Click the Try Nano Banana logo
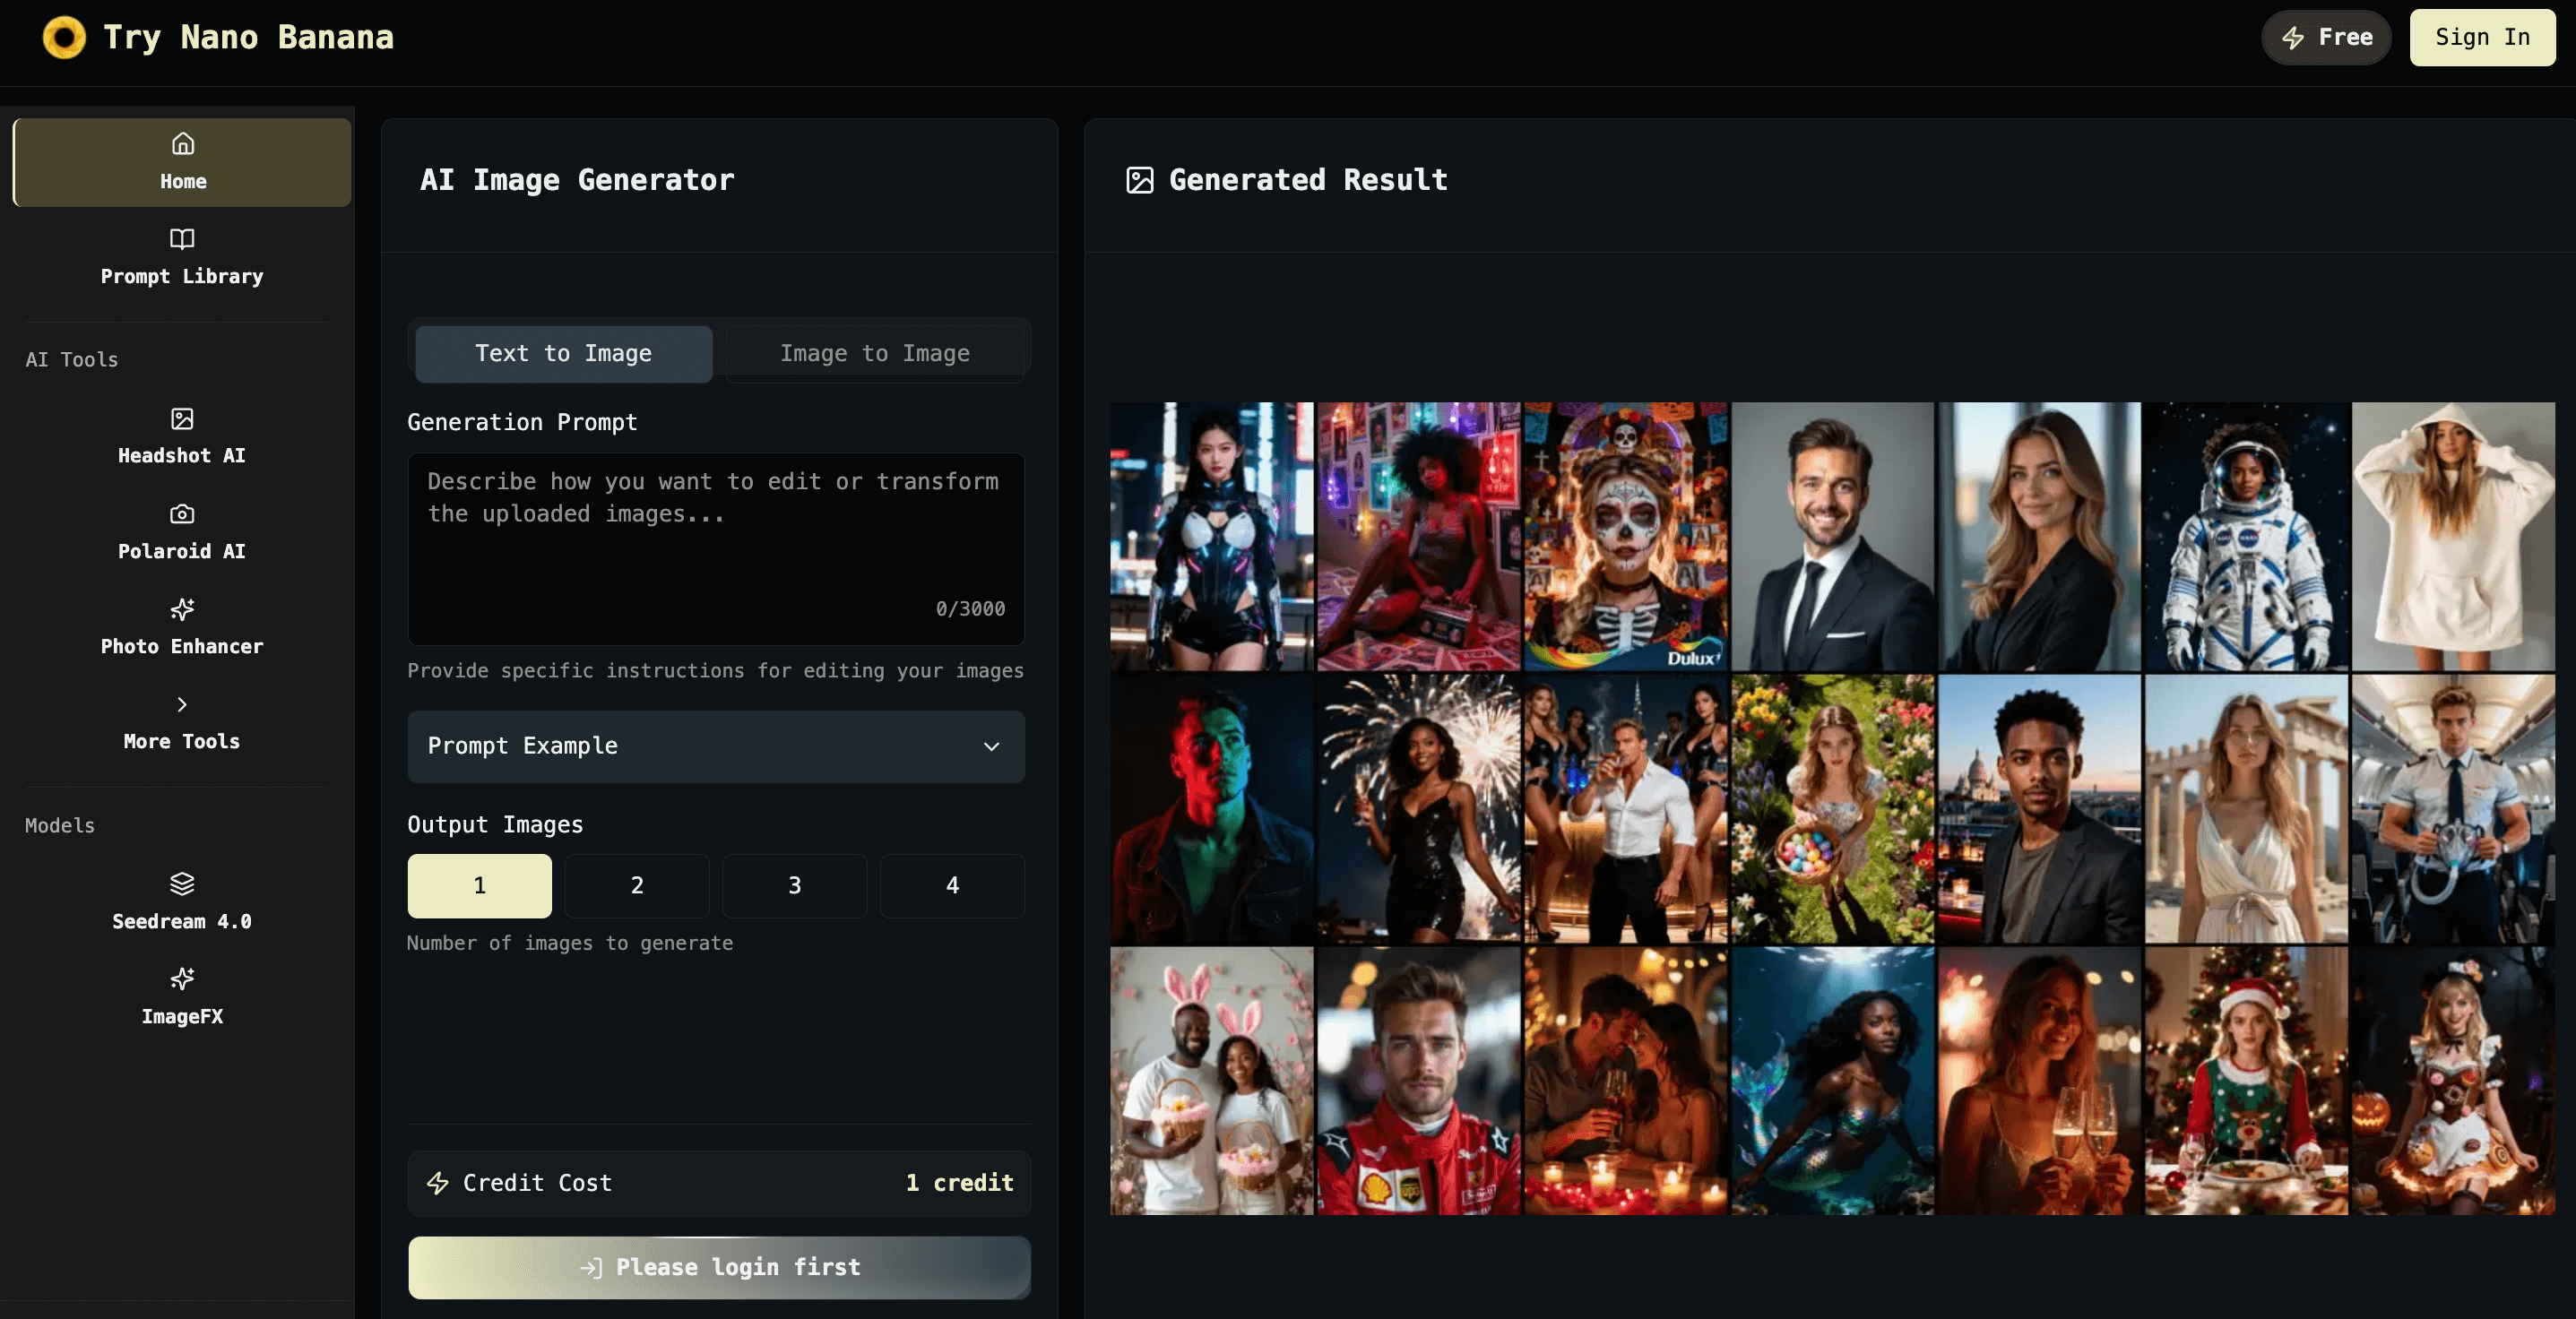 (x=64, y=38)
